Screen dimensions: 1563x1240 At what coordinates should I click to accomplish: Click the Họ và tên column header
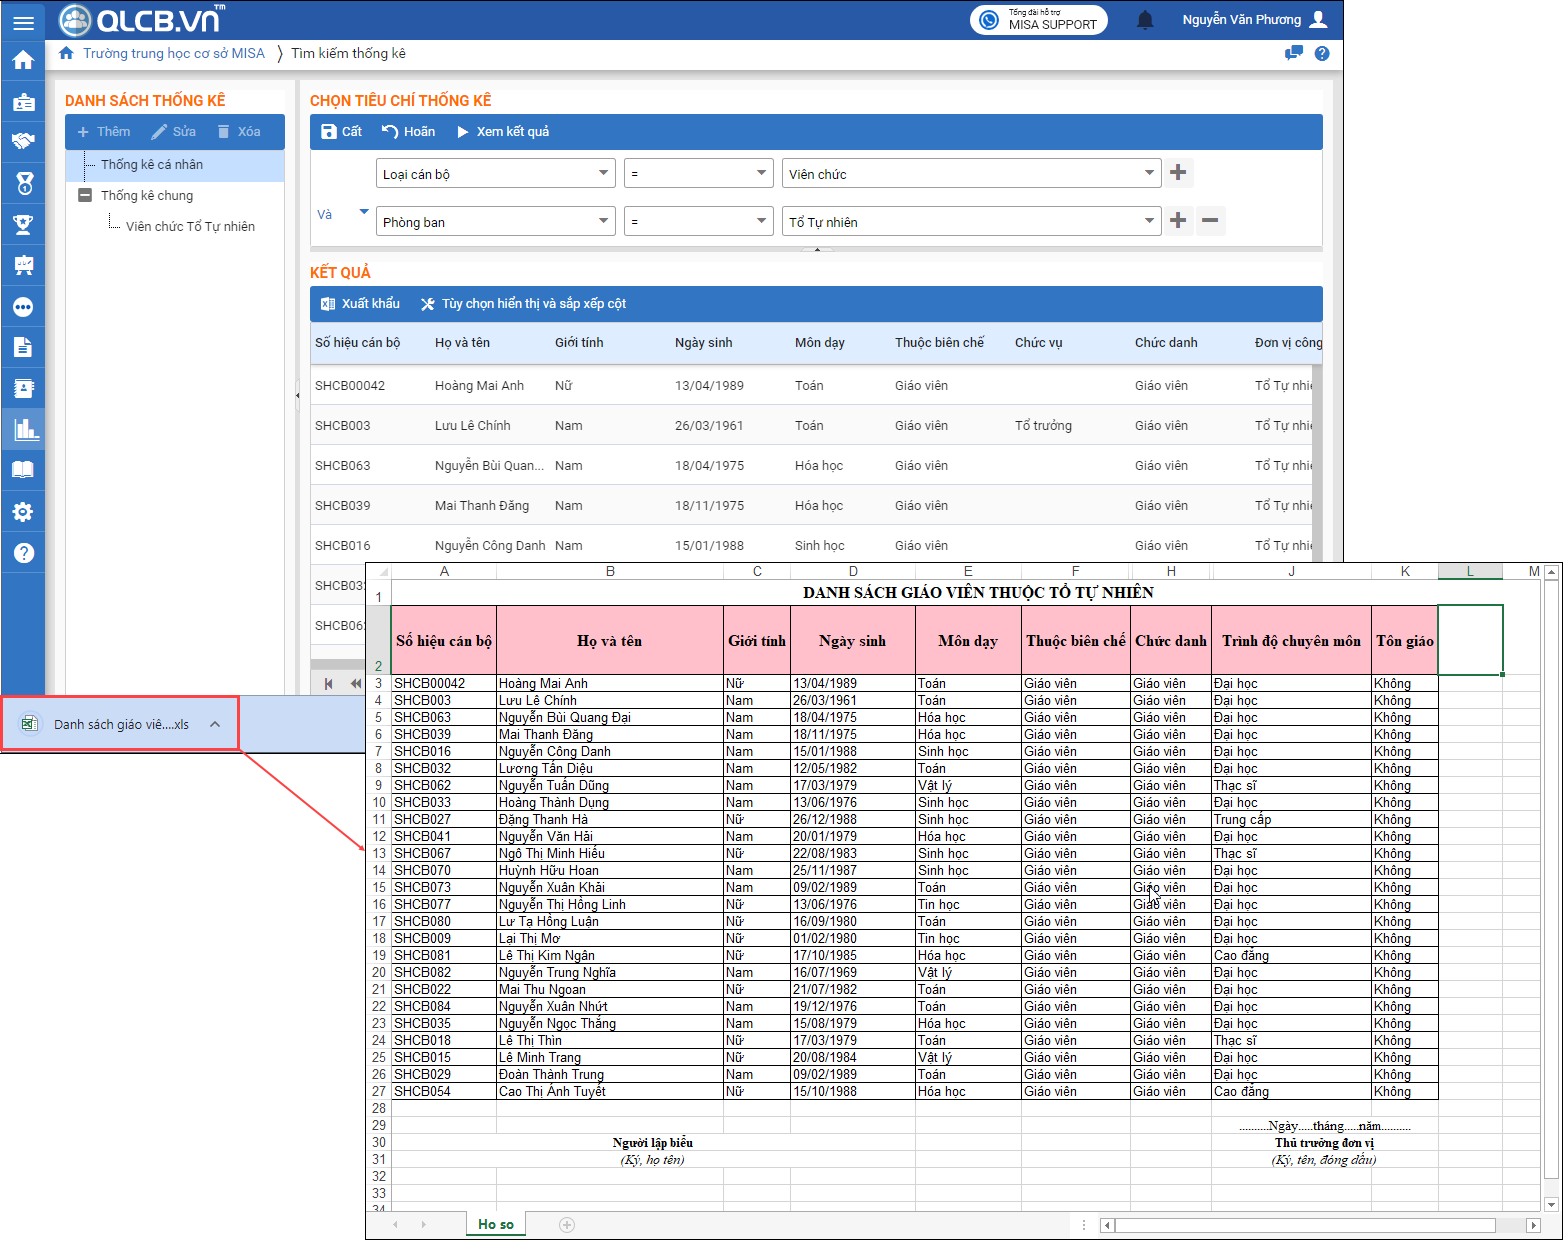point(462,343)
